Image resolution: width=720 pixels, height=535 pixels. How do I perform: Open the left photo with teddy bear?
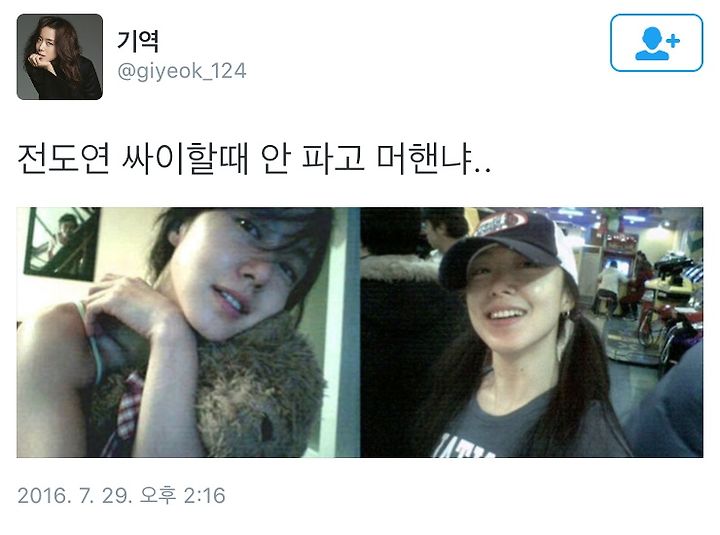tap(188, 332)
